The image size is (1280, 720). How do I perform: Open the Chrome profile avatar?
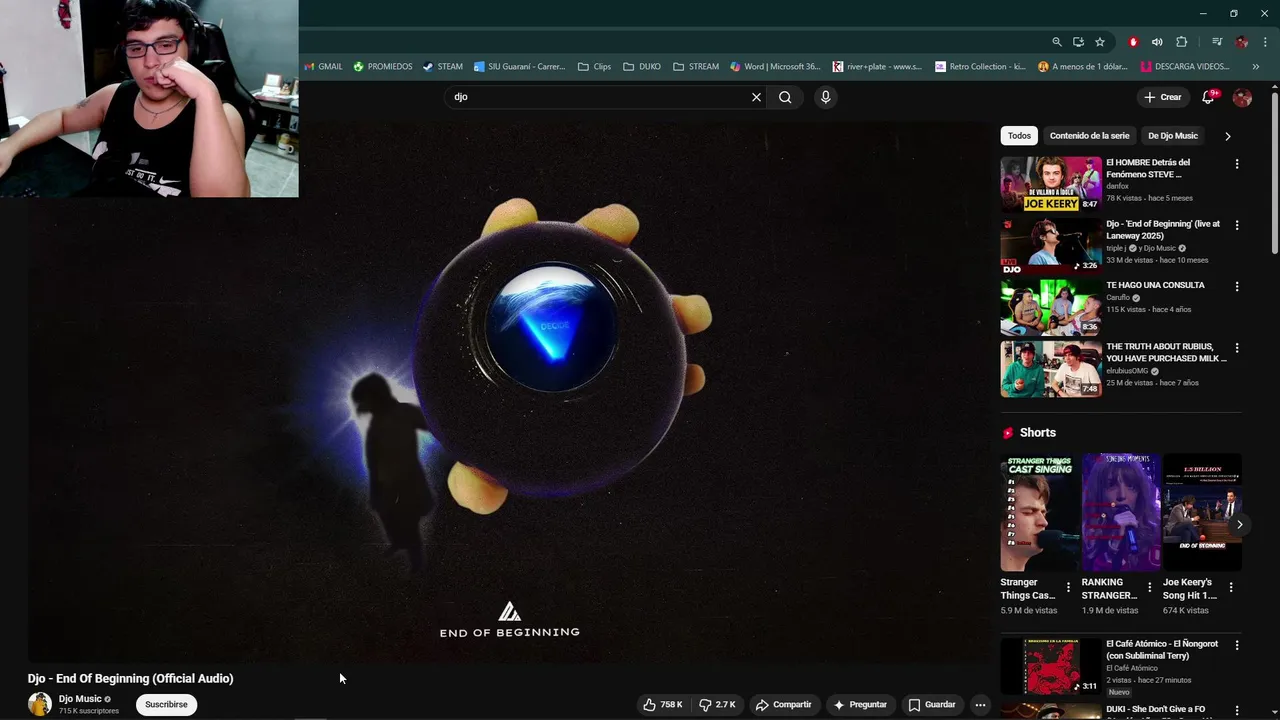tap(1242, 42)
